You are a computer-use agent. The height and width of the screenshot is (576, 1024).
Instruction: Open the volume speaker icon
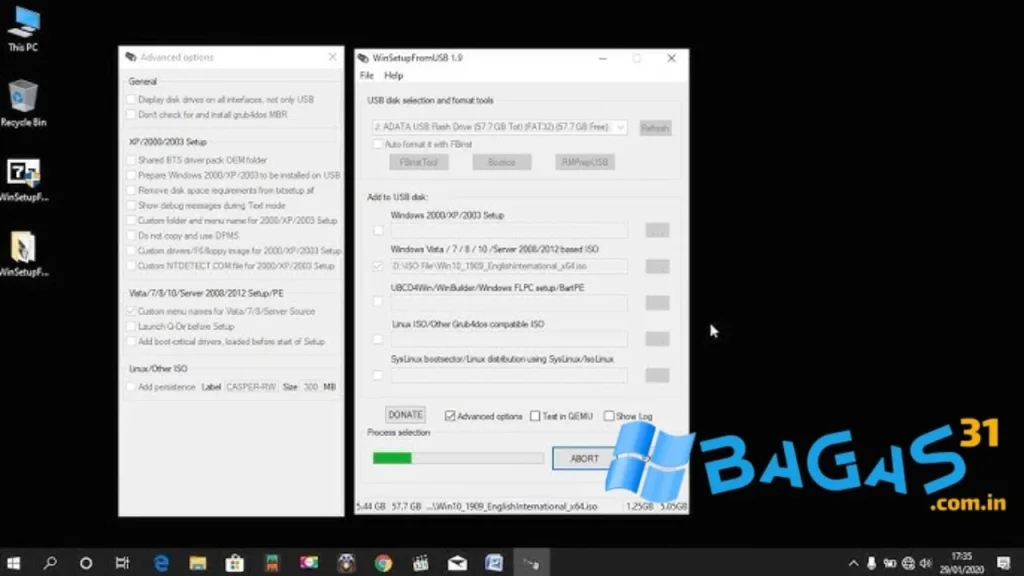coord(925,563)
